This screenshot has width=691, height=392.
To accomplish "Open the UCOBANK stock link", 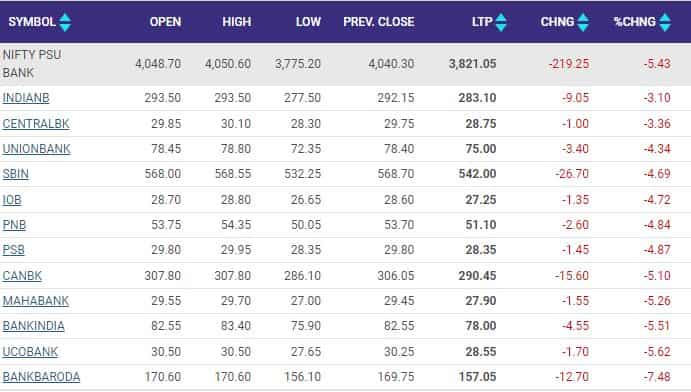I will (x=30, y=352).
